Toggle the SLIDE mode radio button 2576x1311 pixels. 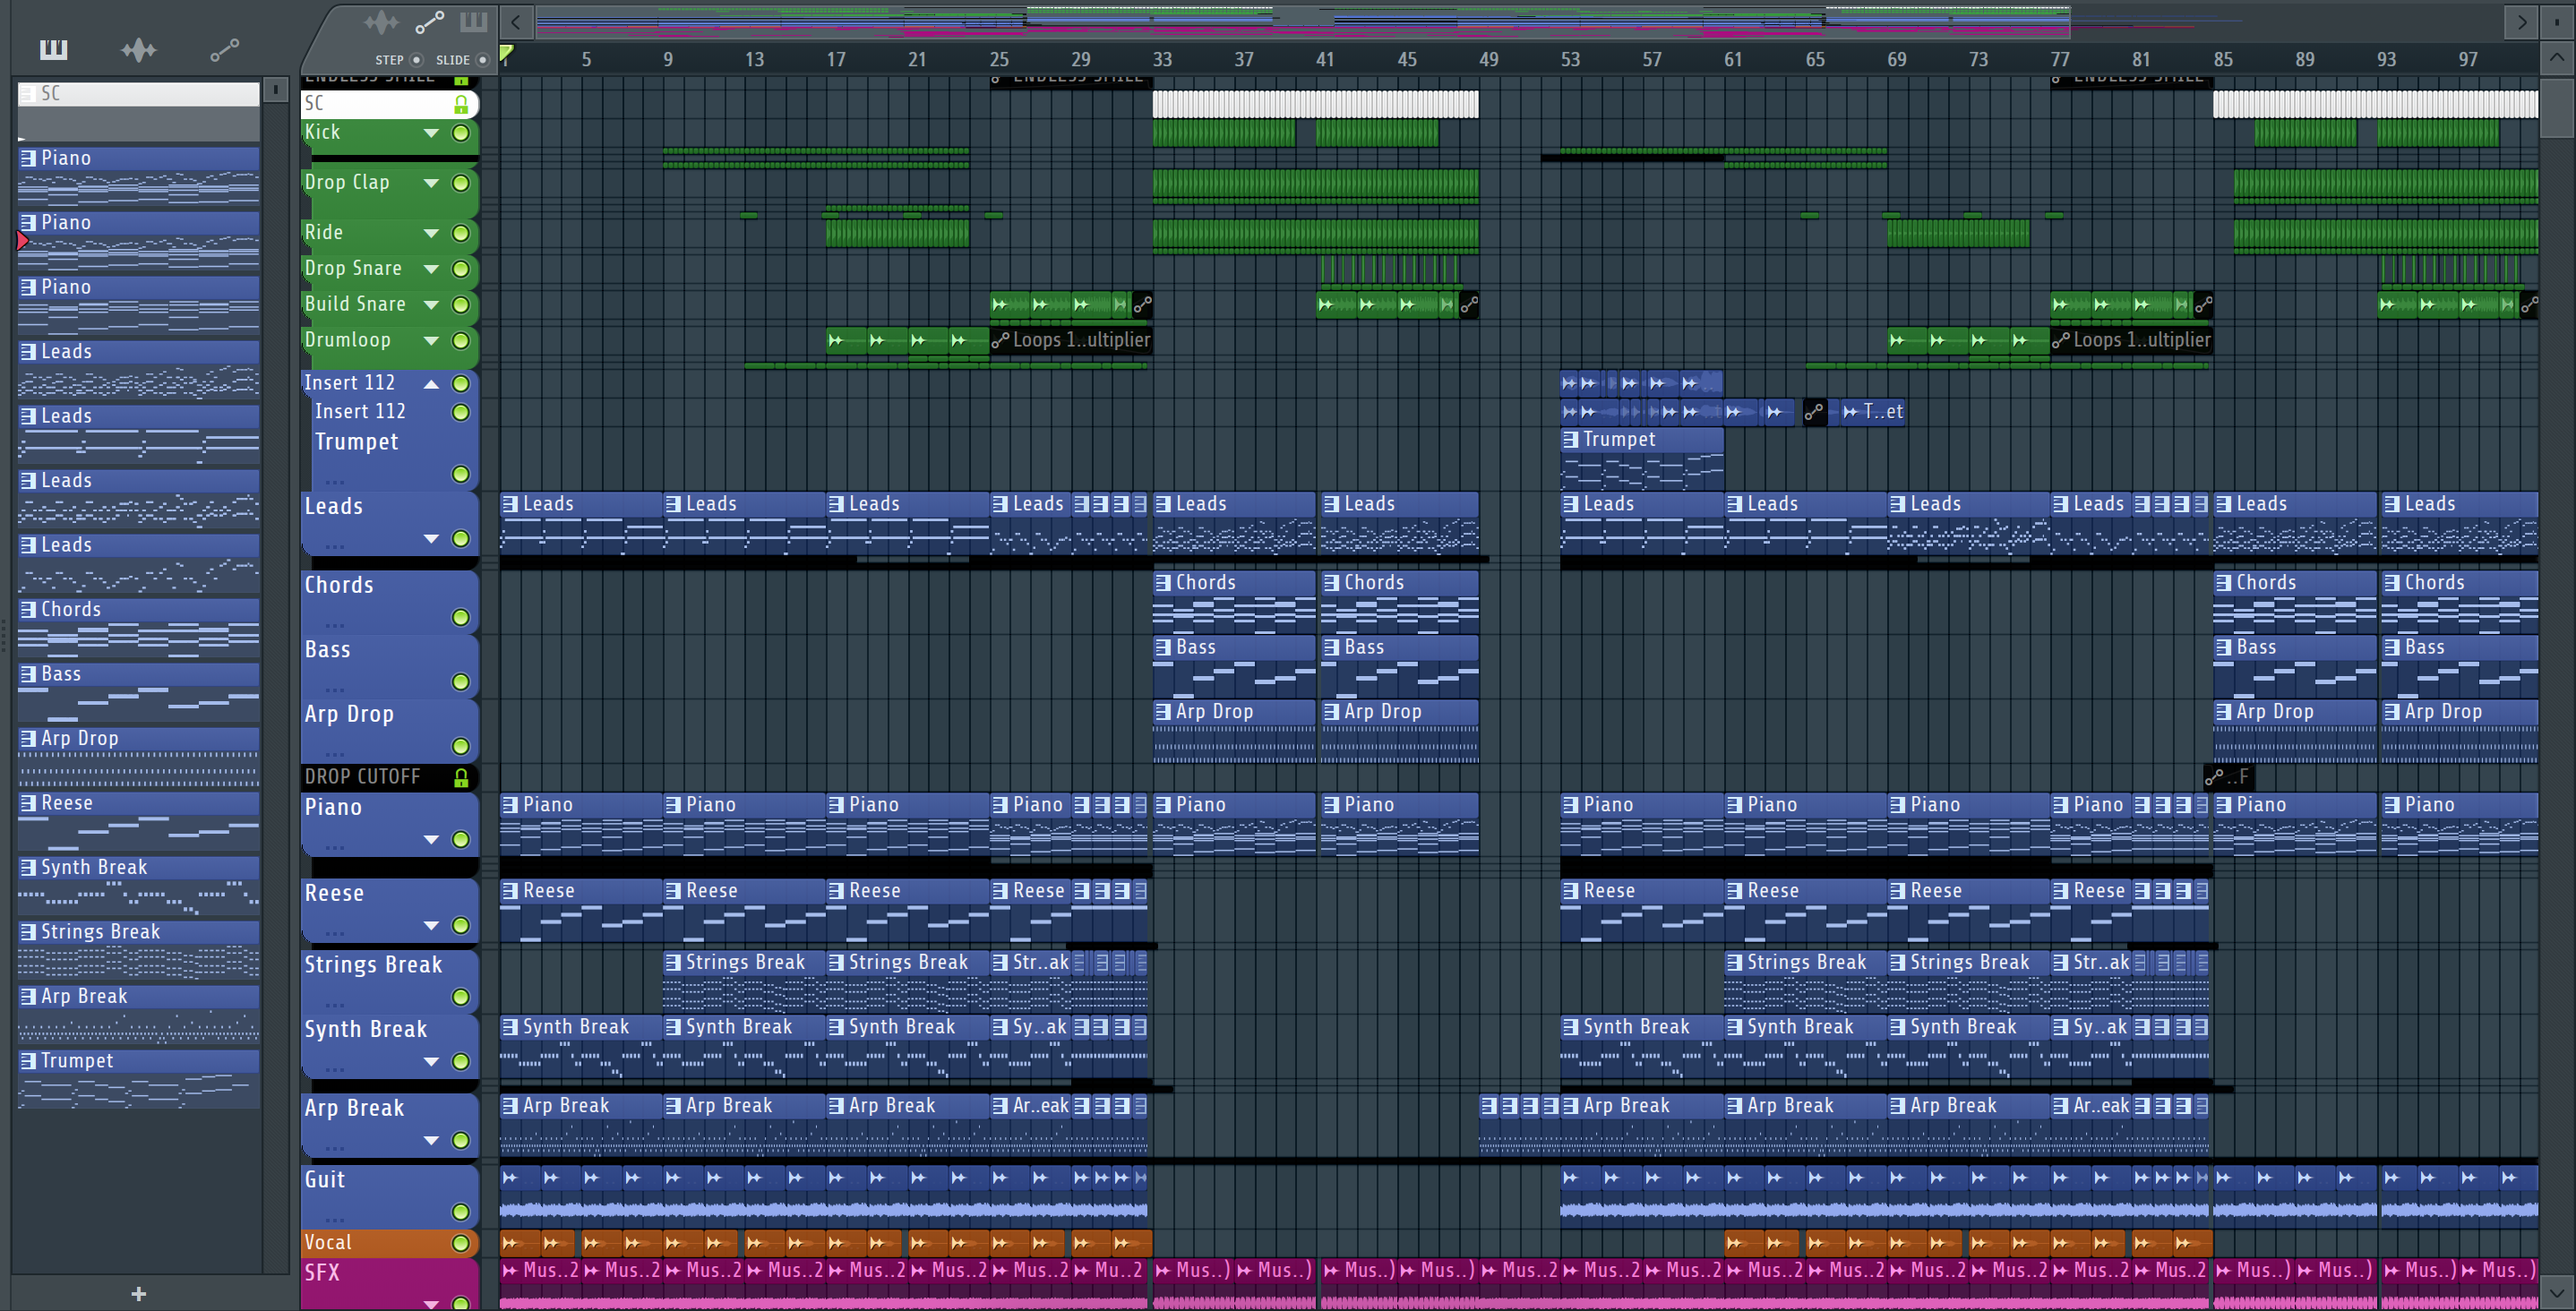482,60
